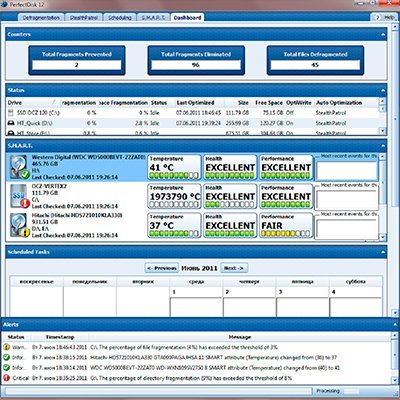This screenshot has height=400, width=400.
Task: Click the Hitachi FAIR performance bar indicator
Action: tap(286, 234)
